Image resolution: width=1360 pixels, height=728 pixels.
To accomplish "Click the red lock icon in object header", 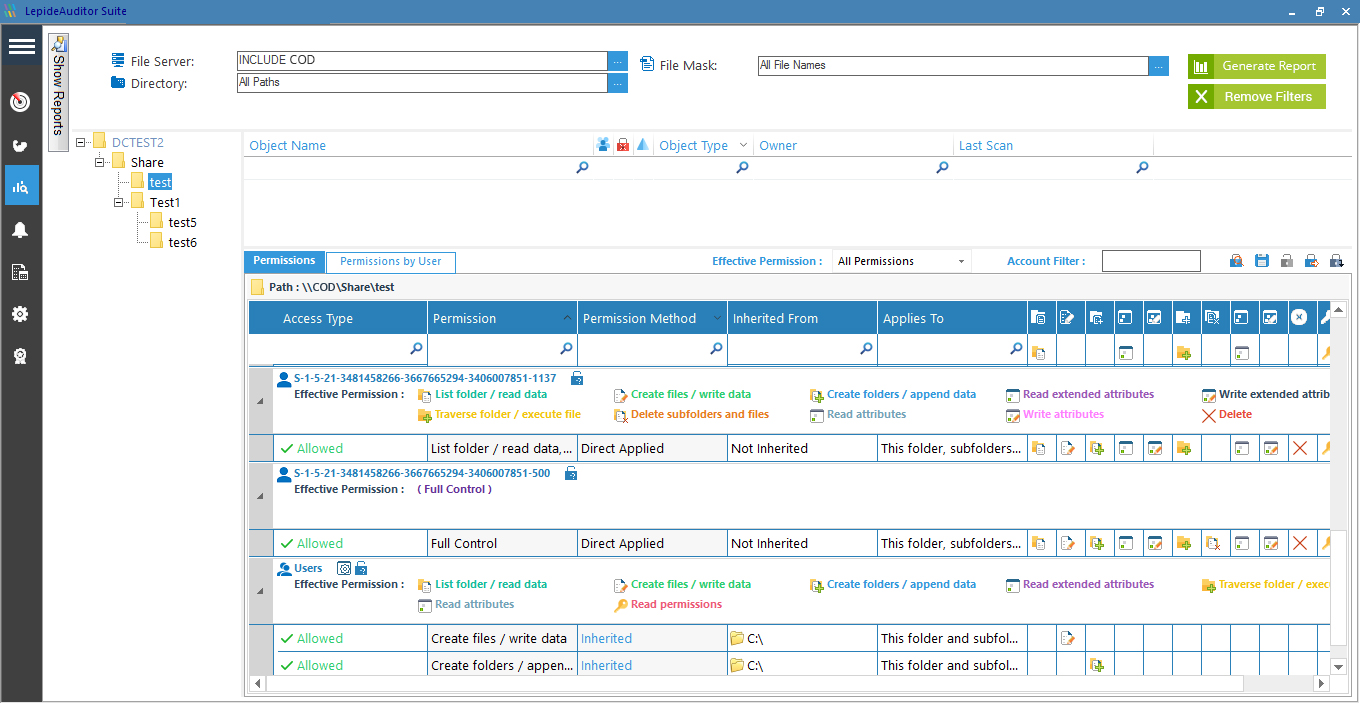I will tap(623, 145).
